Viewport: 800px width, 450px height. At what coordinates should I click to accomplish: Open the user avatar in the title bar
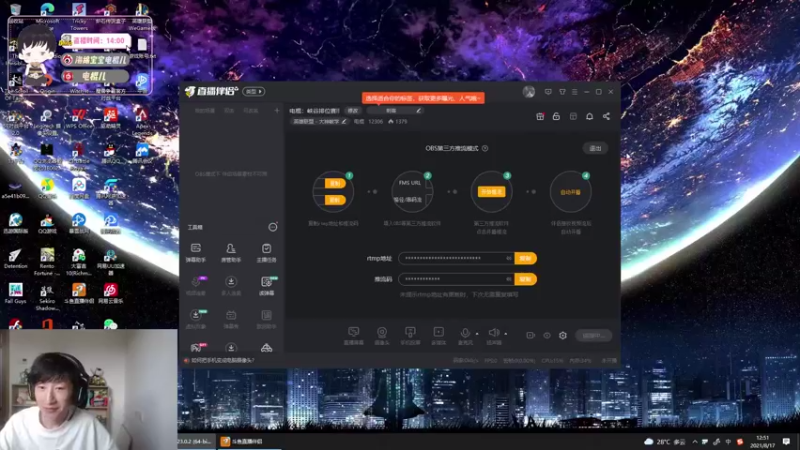tap(529, 92)
